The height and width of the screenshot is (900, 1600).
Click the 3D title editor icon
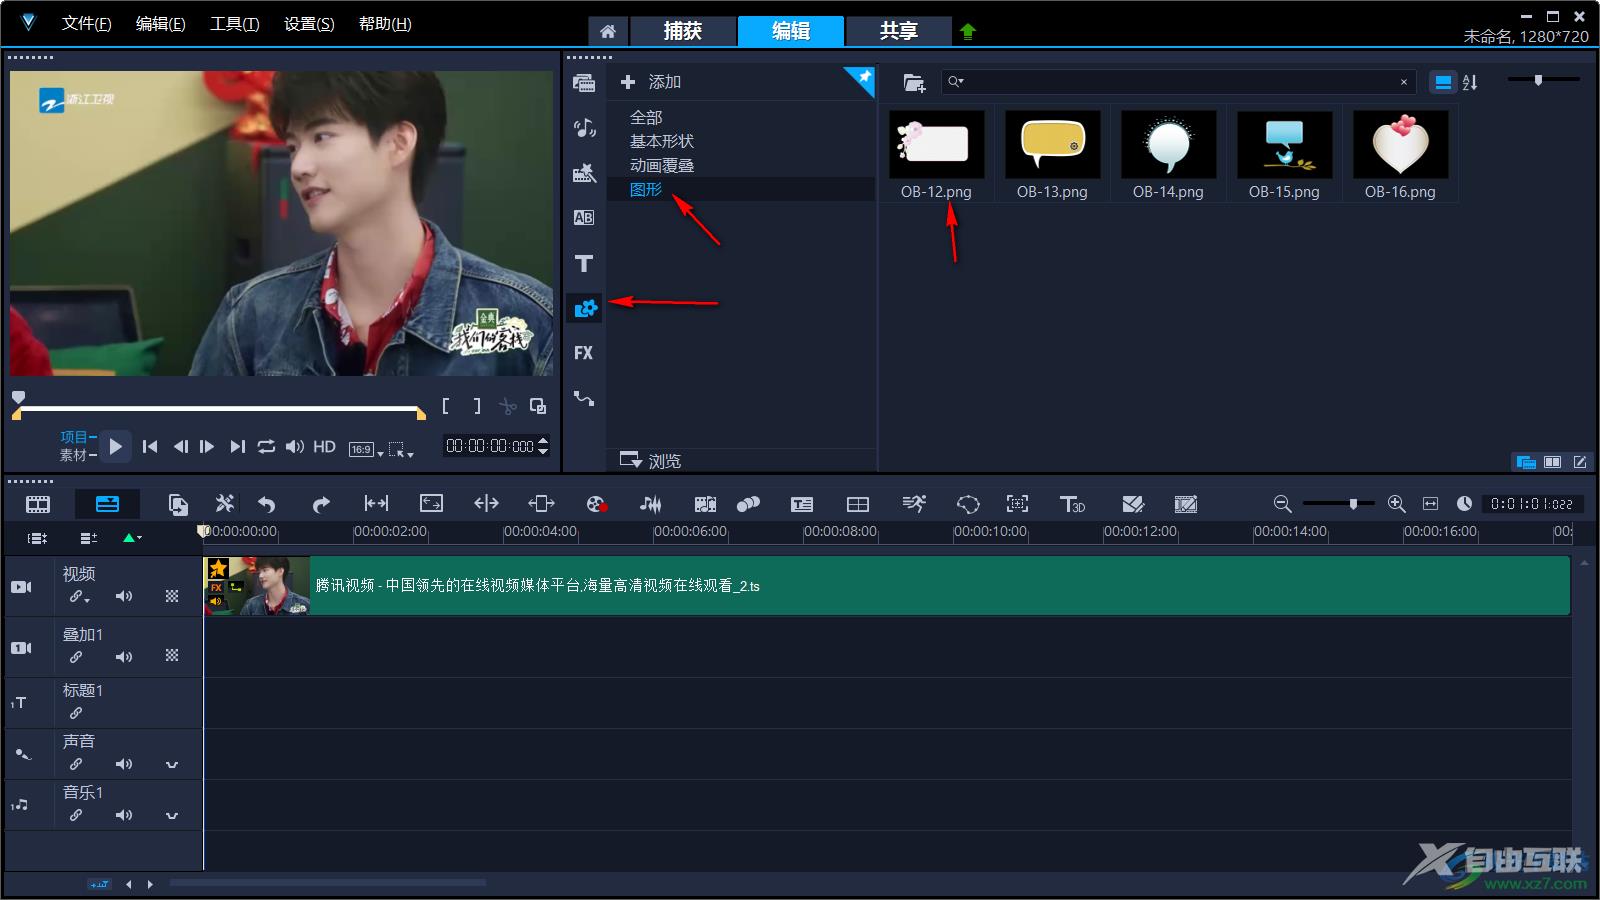pyautogui.click(x=1072, y=504)
